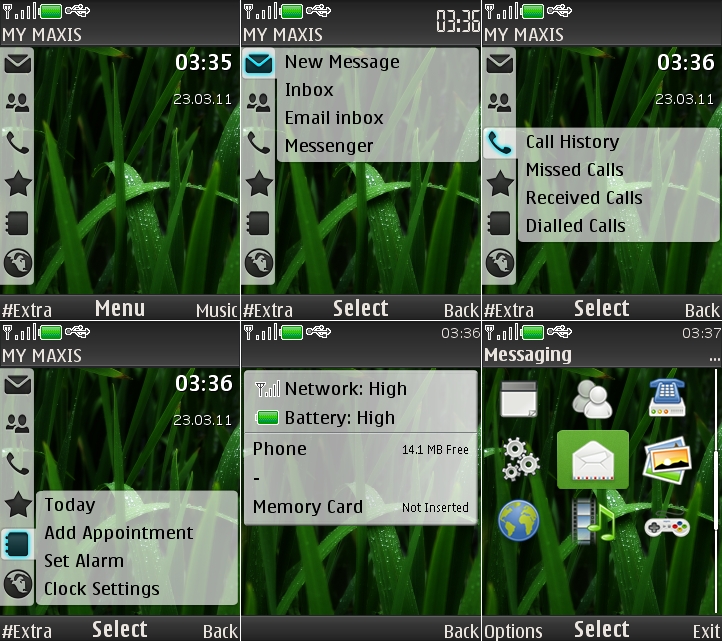Click highlighted blue envelope beside New Message
Image resolution: width=722 pixels, height=641 pixels.
259,64
